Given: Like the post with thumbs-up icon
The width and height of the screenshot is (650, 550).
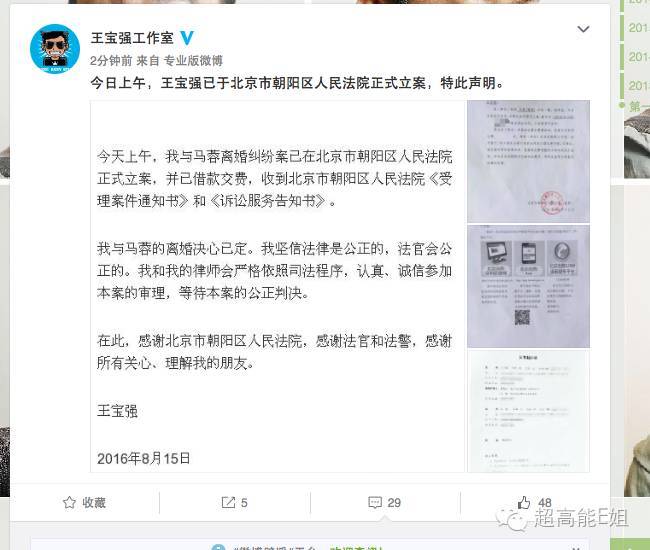Looking at the screenshot, I should 524,502.
